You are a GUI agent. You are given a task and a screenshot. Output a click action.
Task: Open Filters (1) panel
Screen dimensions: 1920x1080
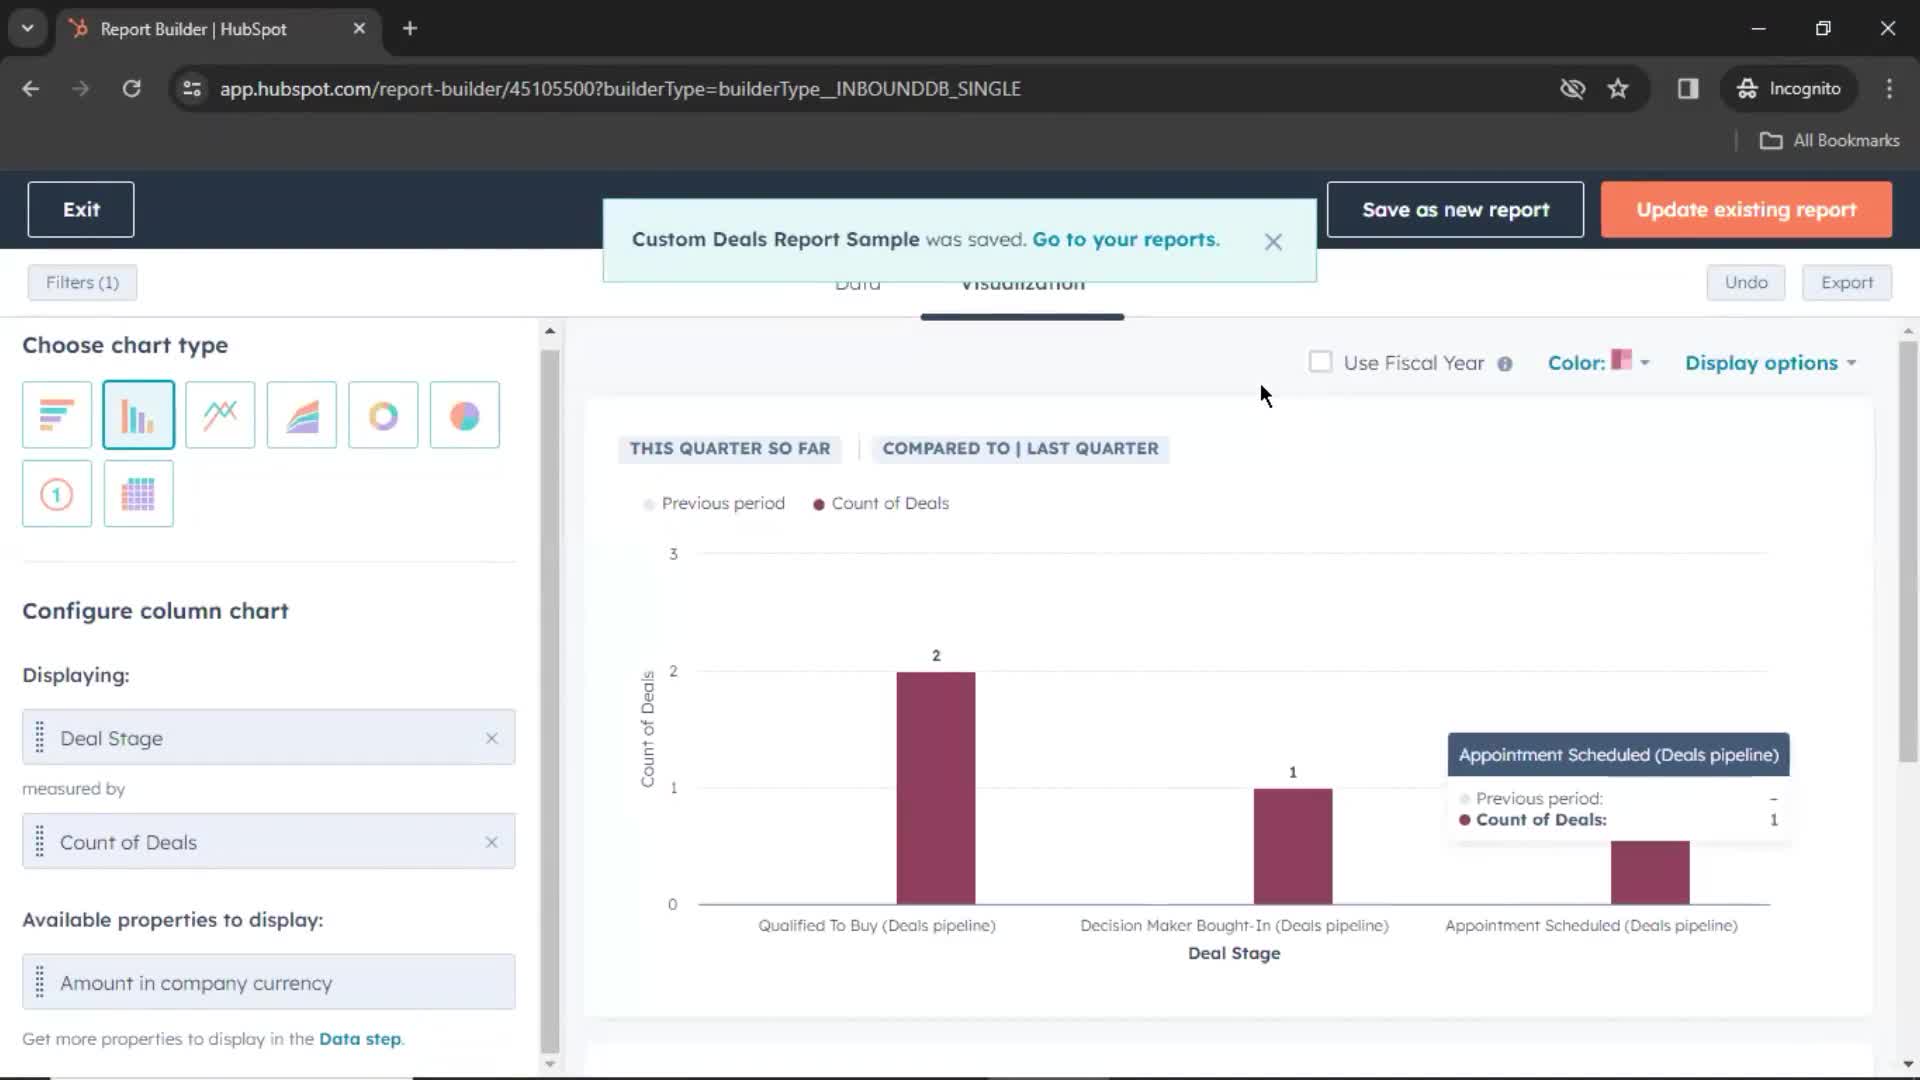point(82,283)
